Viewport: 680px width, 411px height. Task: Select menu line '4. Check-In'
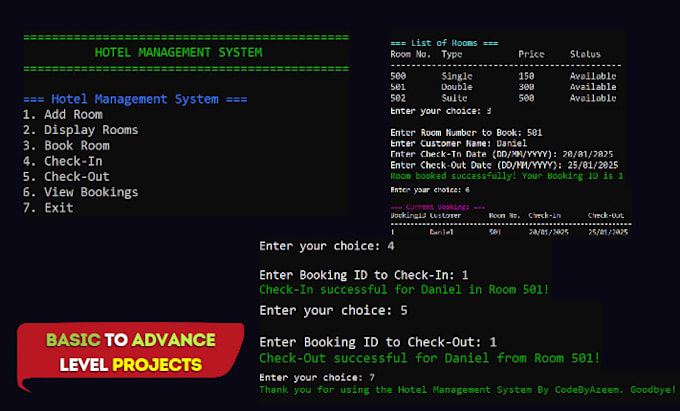(x=63, y=161)
